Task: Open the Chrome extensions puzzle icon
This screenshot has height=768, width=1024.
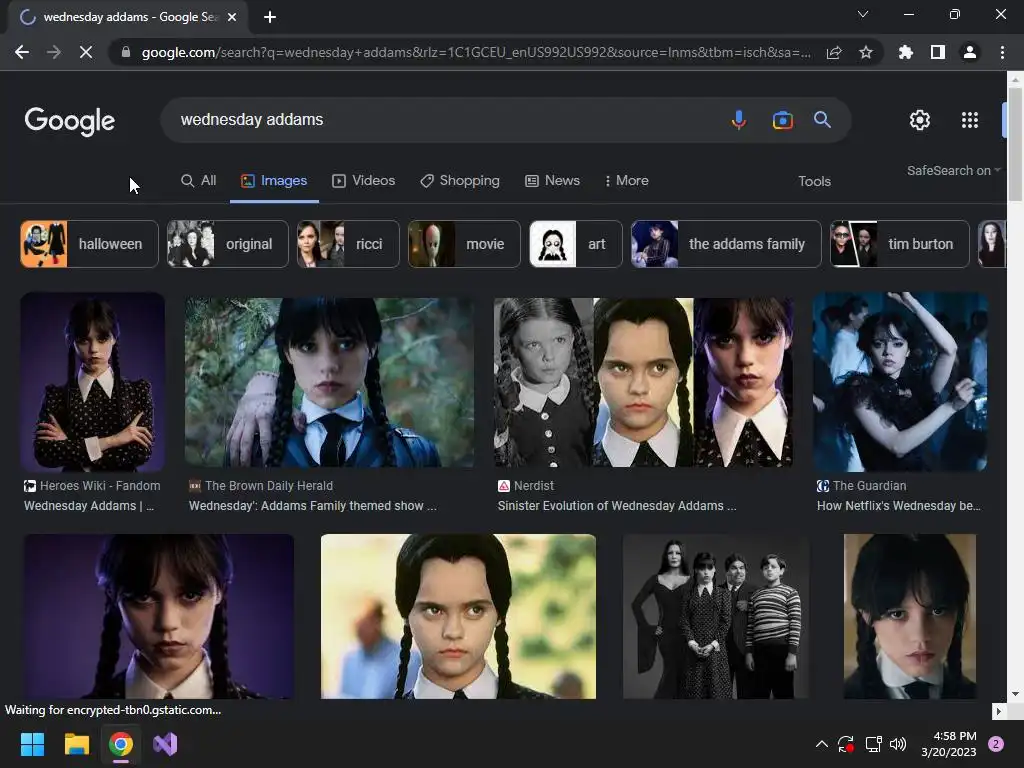Action: coord(906,52)
